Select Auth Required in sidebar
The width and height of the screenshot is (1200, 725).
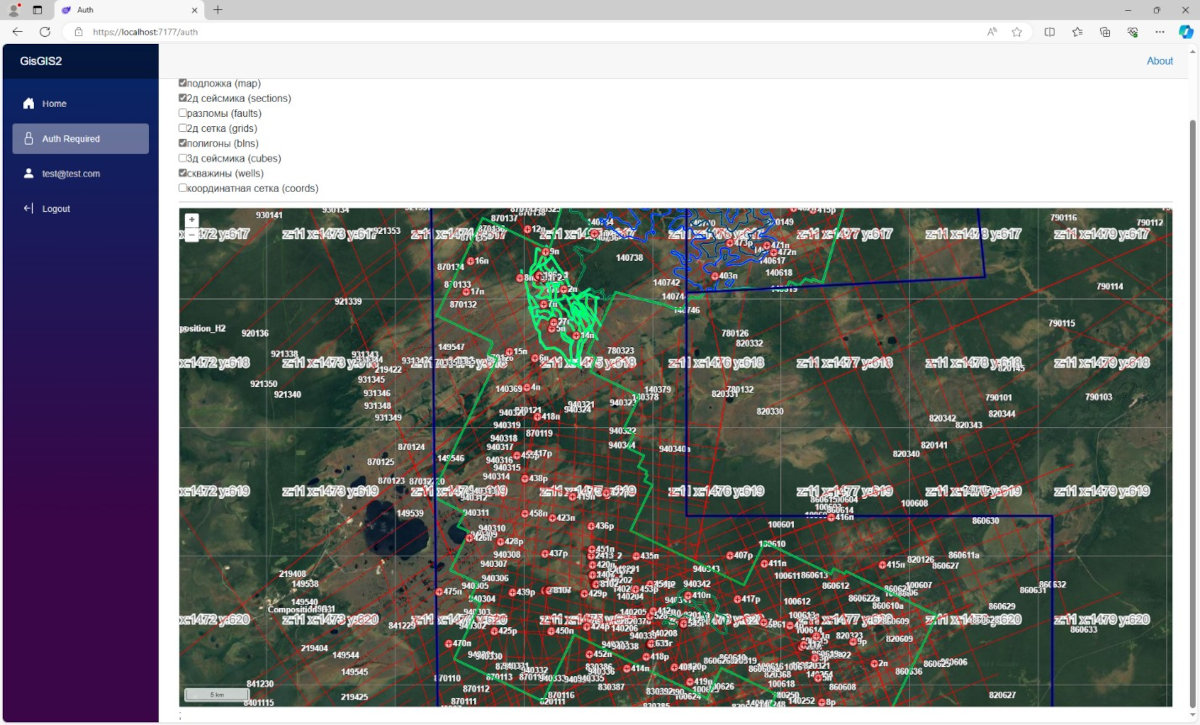[80, 139]
